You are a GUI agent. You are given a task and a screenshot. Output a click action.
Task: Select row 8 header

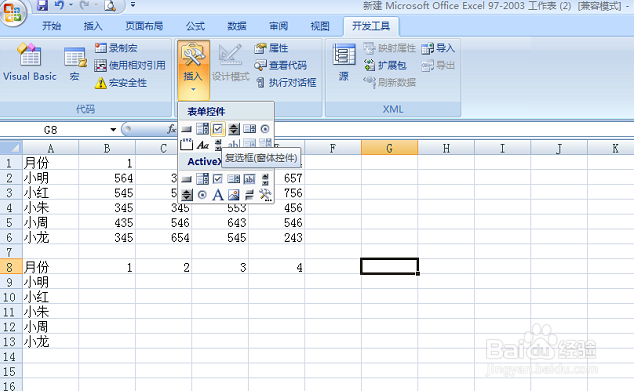point(11,267)
